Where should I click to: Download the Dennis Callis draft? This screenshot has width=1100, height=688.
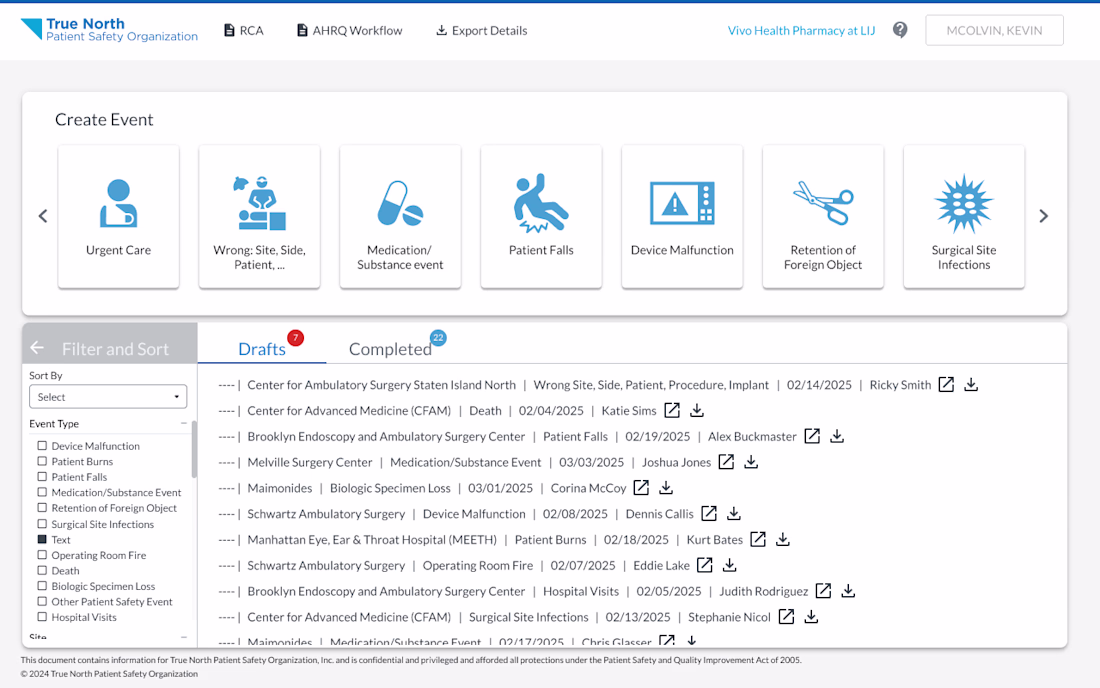click(x=734, y=513)
